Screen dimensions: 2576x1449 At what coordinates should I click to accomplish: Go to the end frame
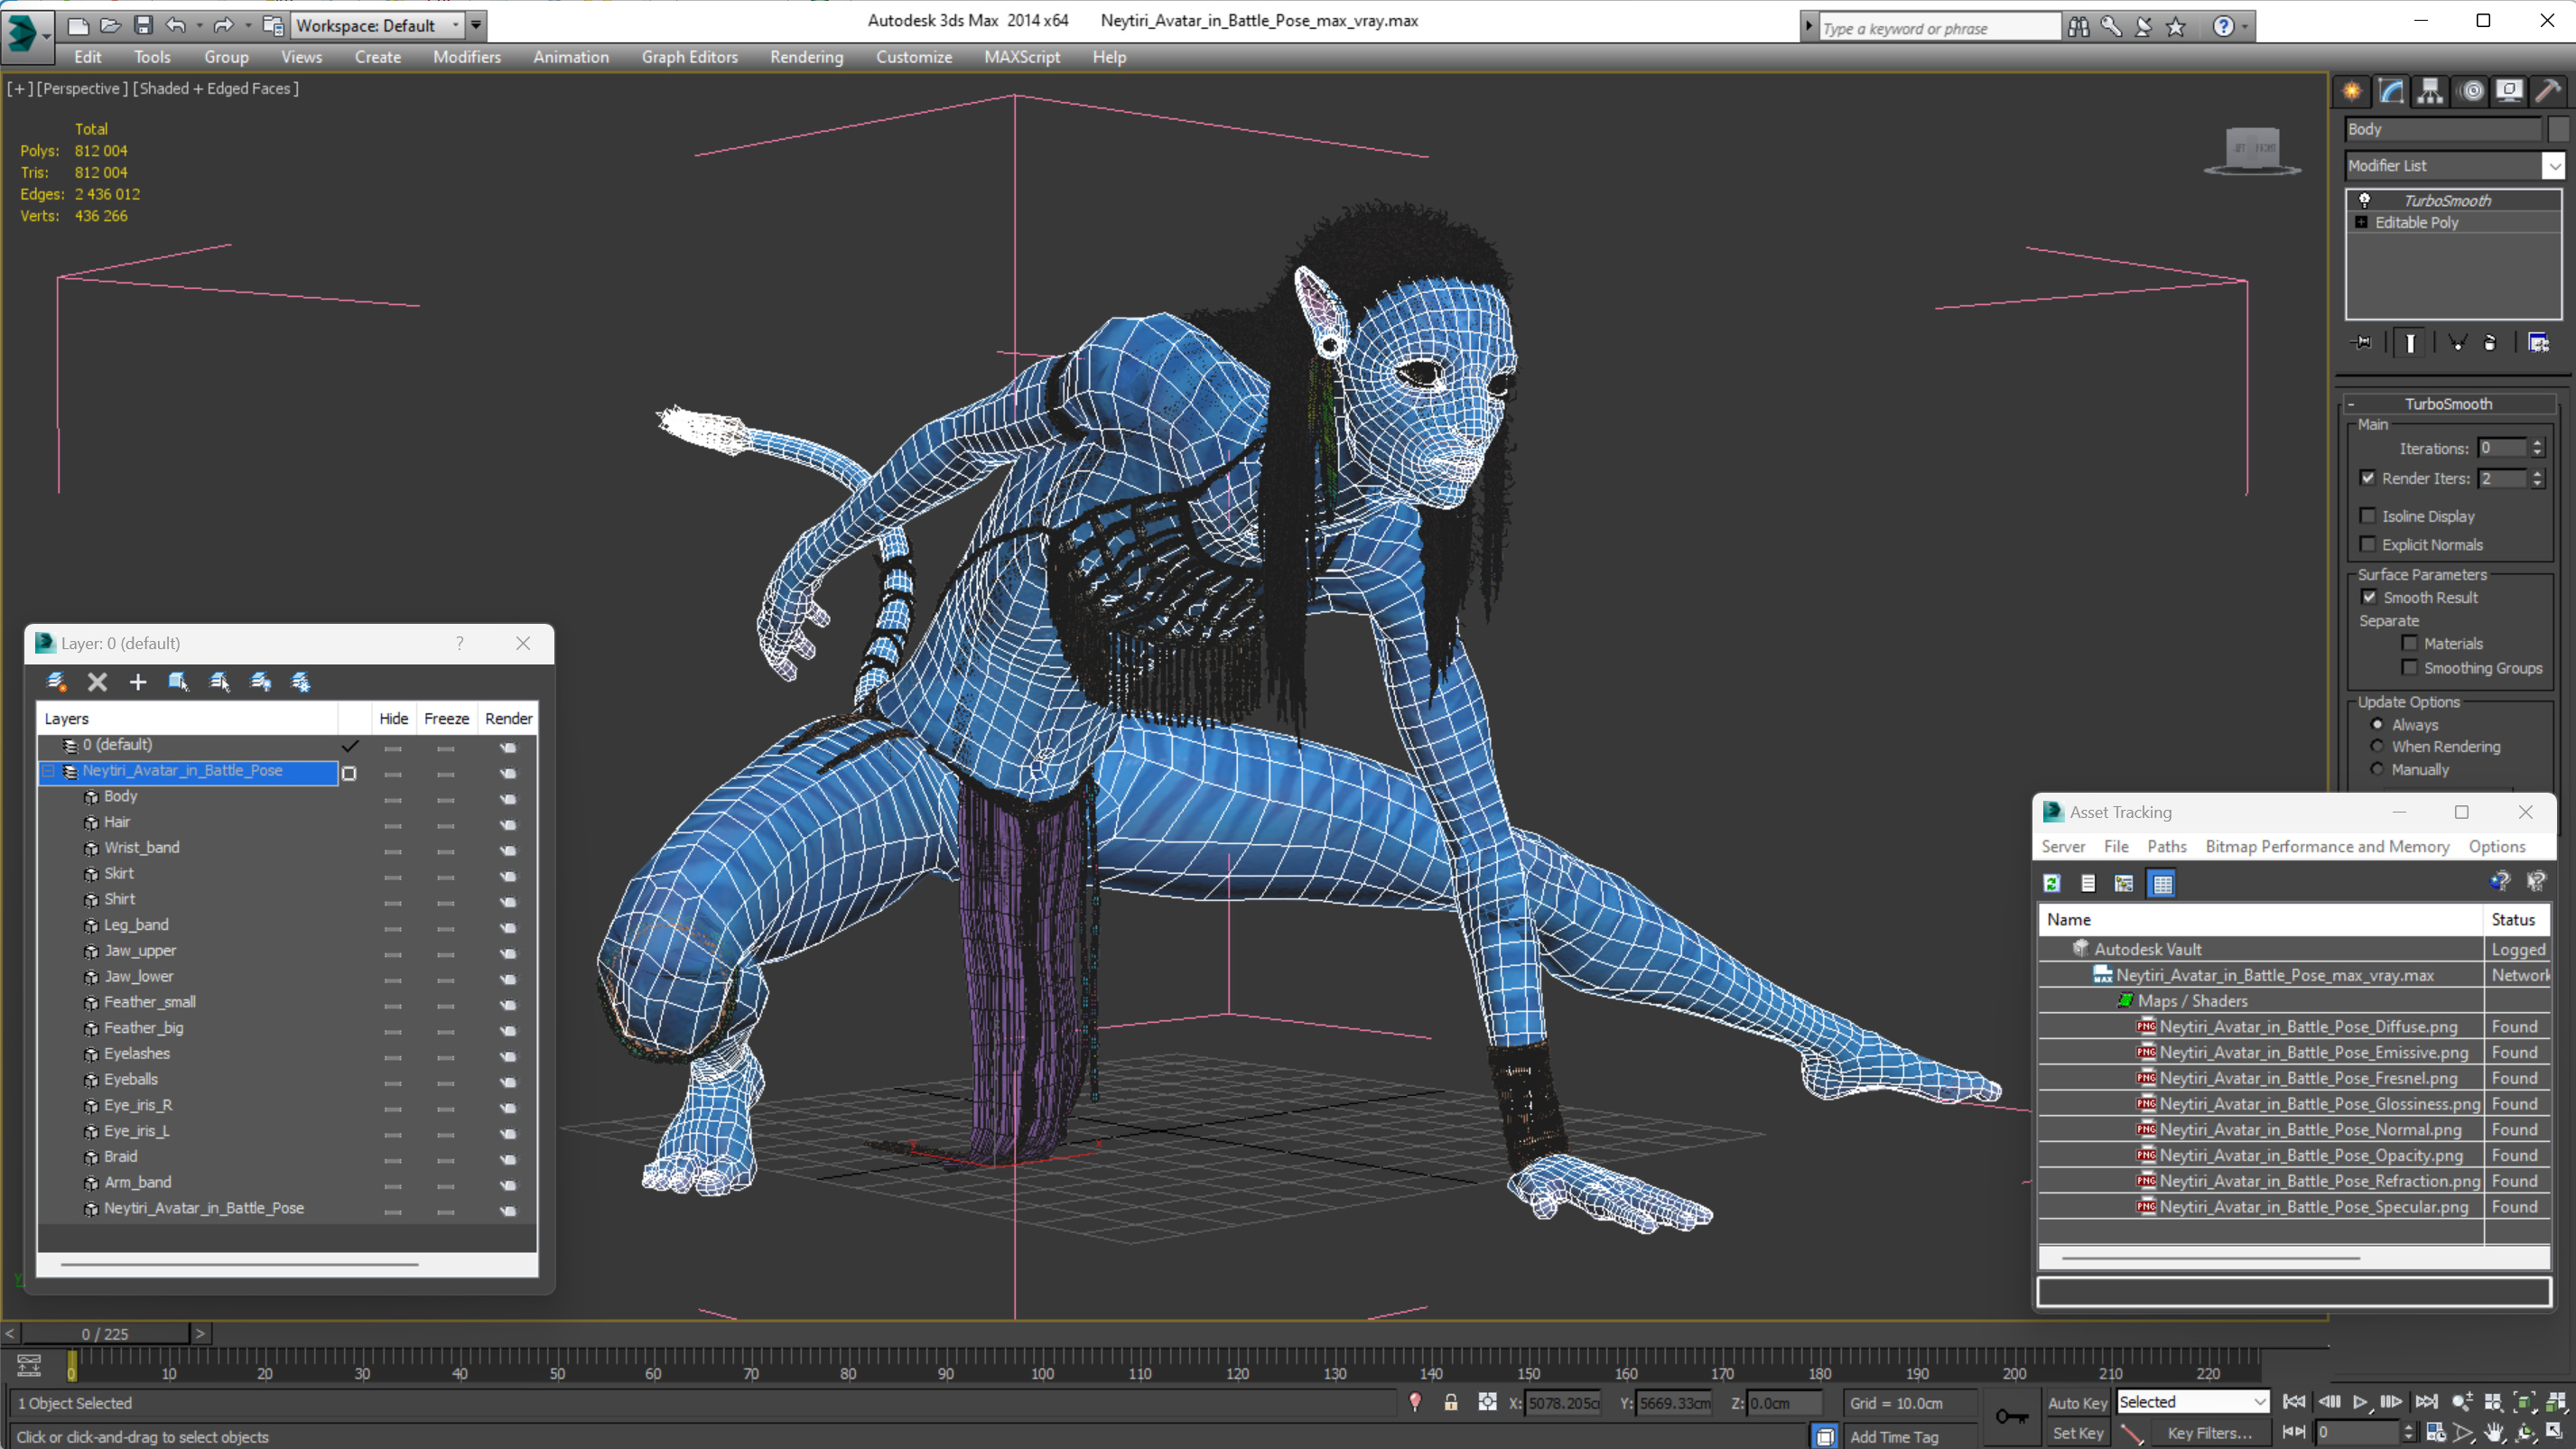coord(2426,1402)
